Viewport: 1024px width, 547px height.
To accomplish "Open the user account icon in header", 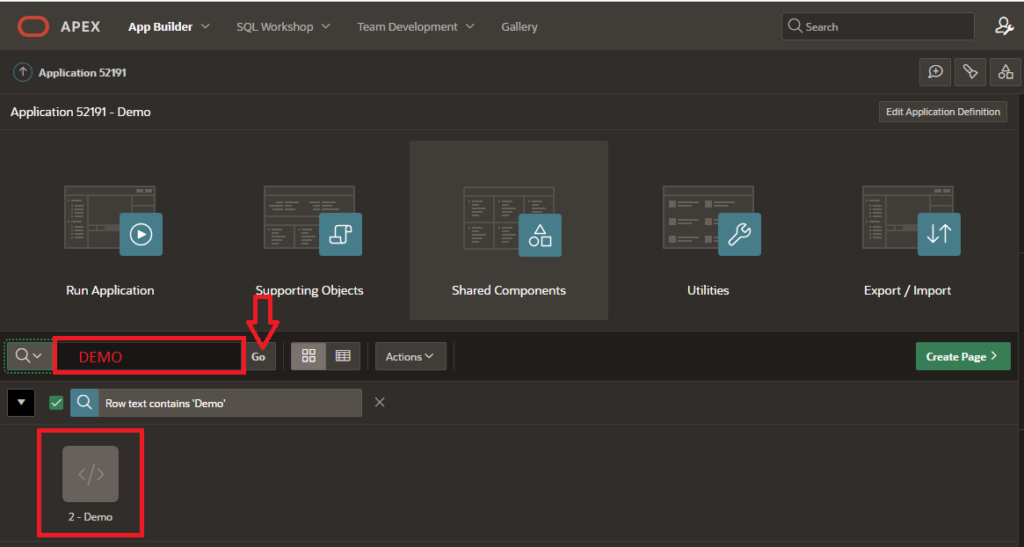I will (1004, 27).
